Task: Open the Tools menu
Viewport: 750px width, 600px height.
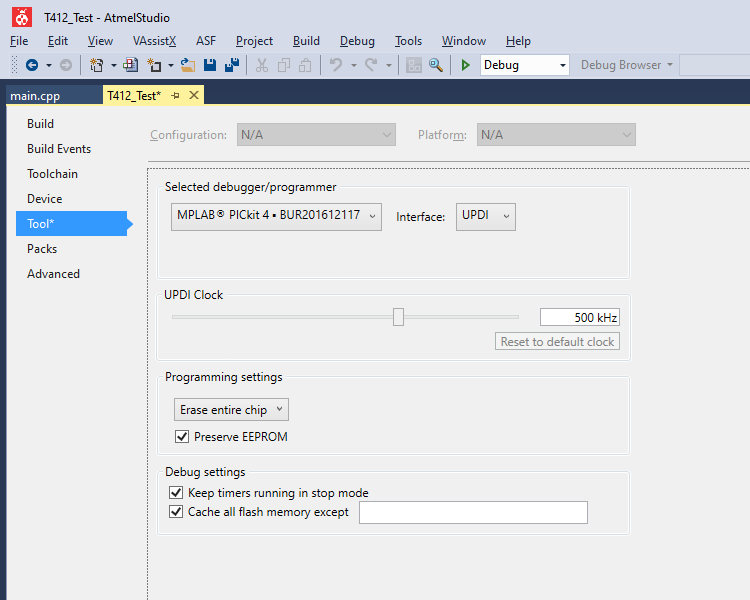Action: (x=408, y=41)
